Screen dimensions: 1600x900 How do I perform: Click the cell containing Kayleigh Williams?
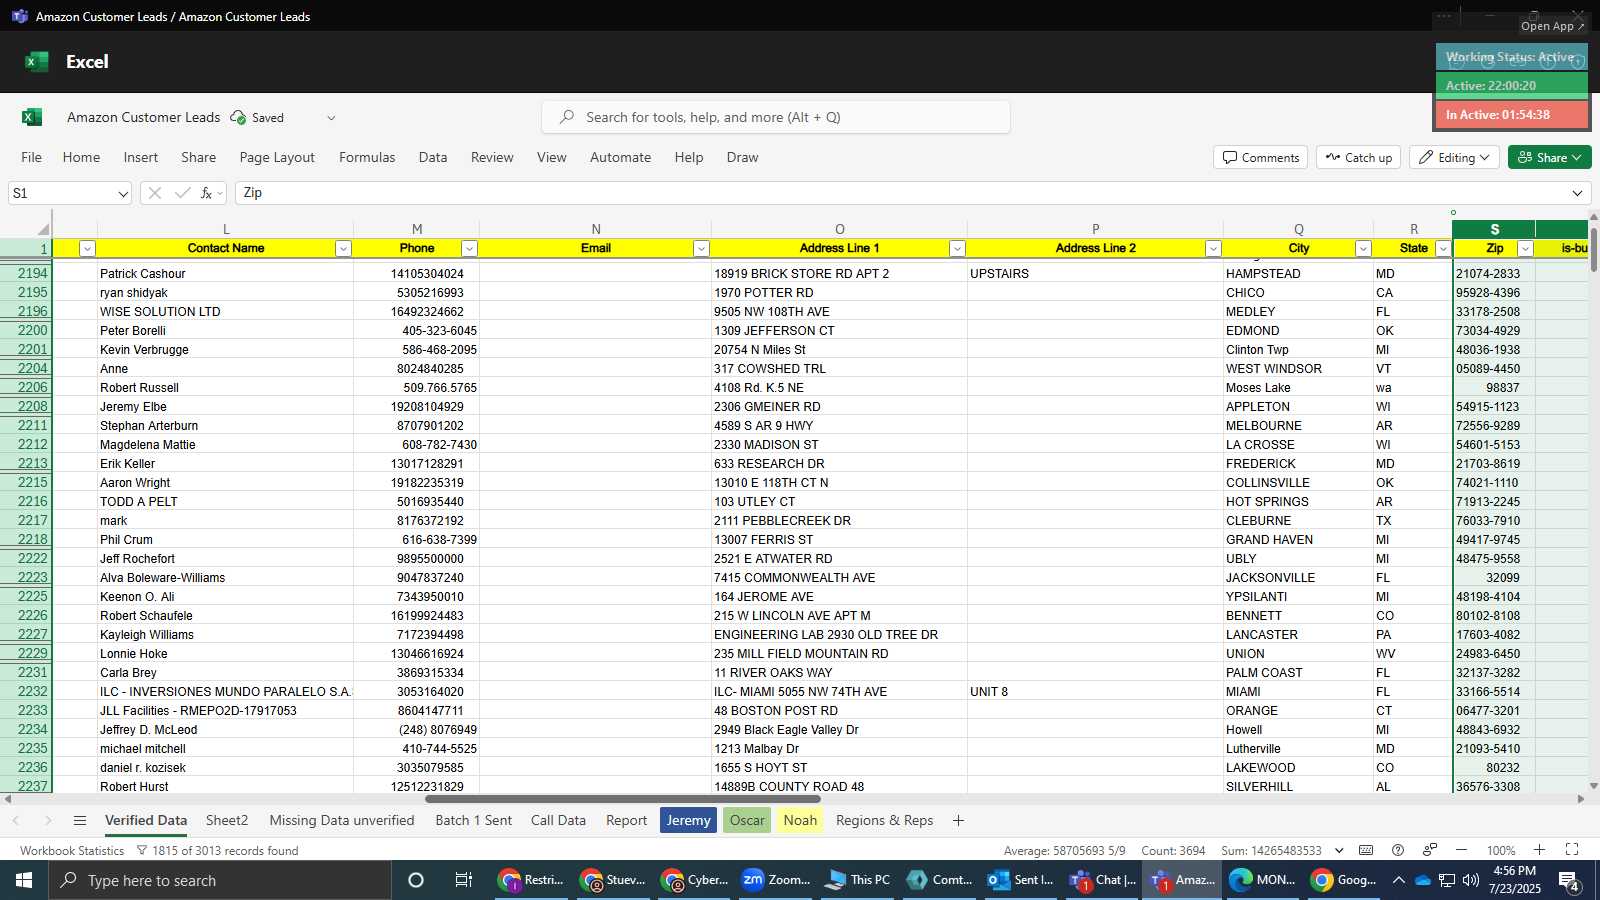click(225, 634)
